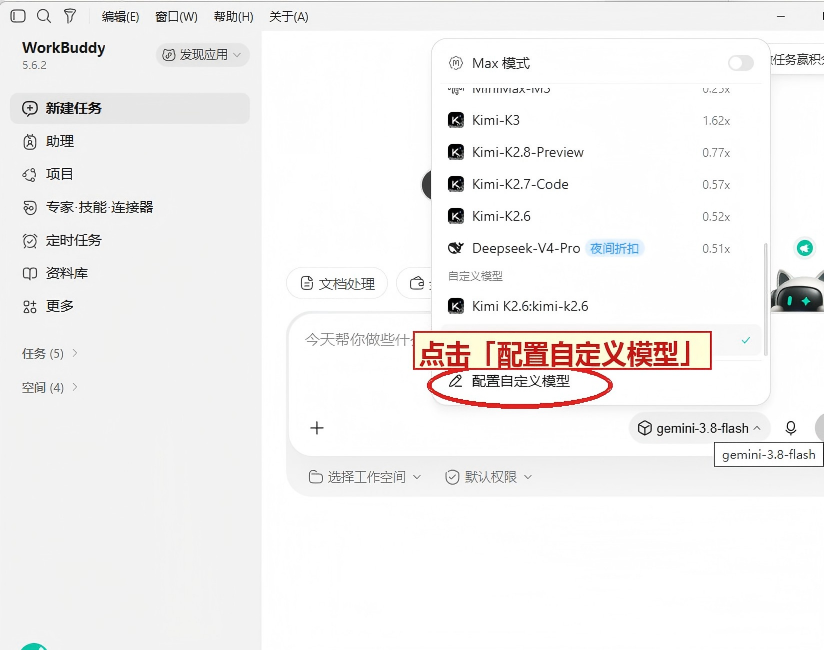Open the 项目 section
The width and height of the screenshot is (824, 650).
click(130, 174)
